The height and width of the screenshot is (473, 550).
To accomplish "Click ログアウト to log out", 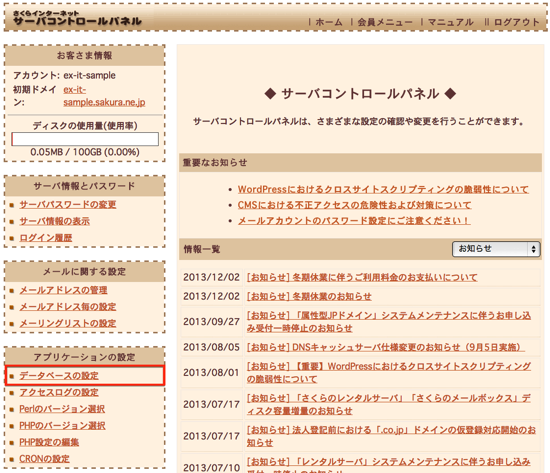I will tap(517, 22).
